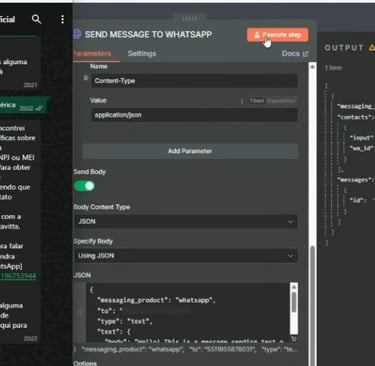The image size is (375, 366).
Task: Click the "id" key in output JSON
Action: coord(358,200)
